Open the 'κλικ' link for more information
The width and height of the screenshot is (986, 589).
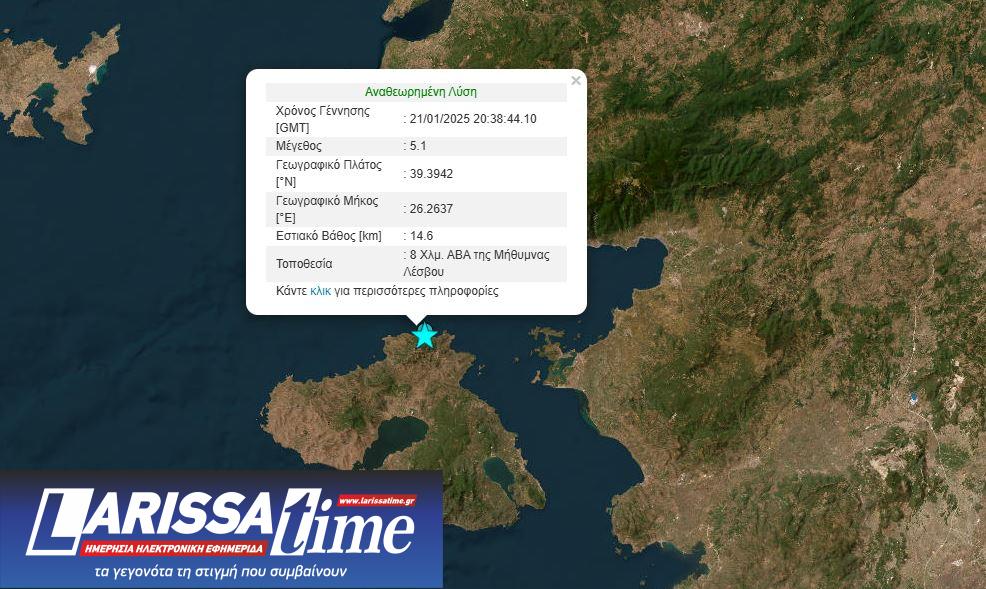click(320, 291)
